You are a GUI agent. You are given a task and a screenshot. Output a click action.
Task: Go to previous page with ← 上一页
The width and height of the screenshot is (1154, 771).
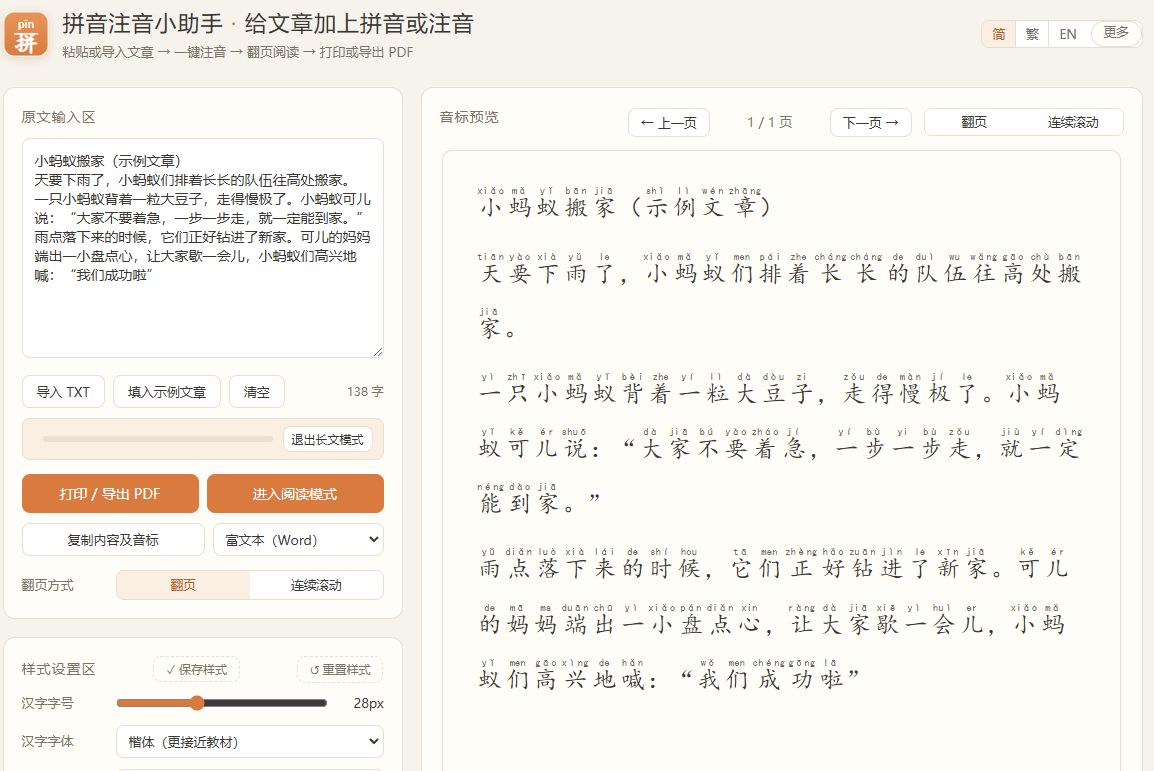669,123
